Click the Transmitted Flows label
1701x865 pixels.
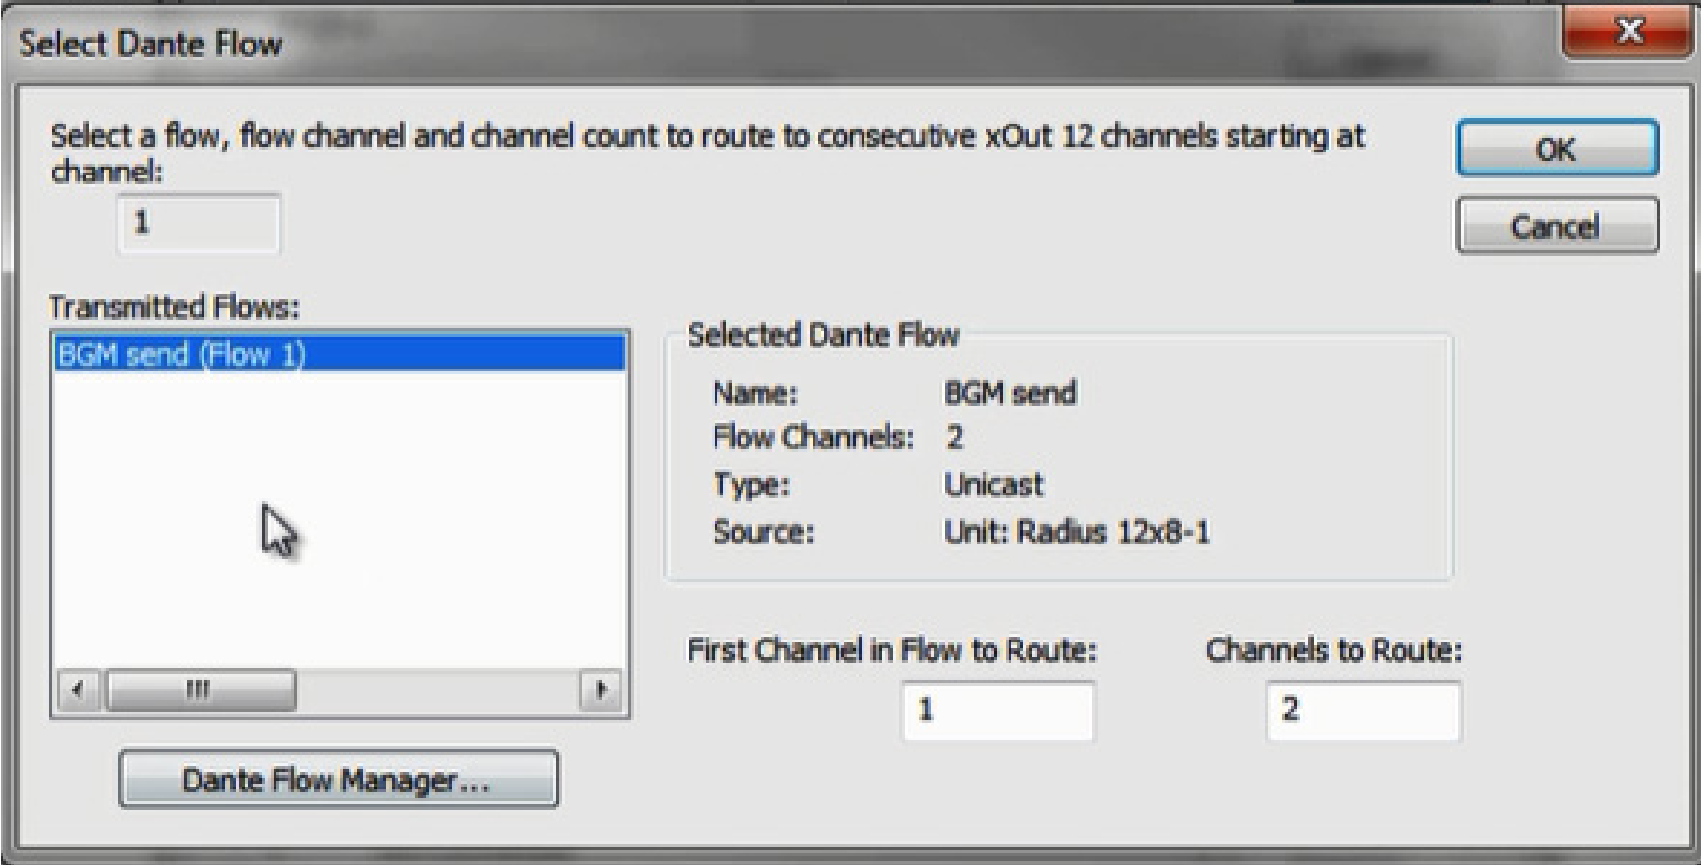174,307
